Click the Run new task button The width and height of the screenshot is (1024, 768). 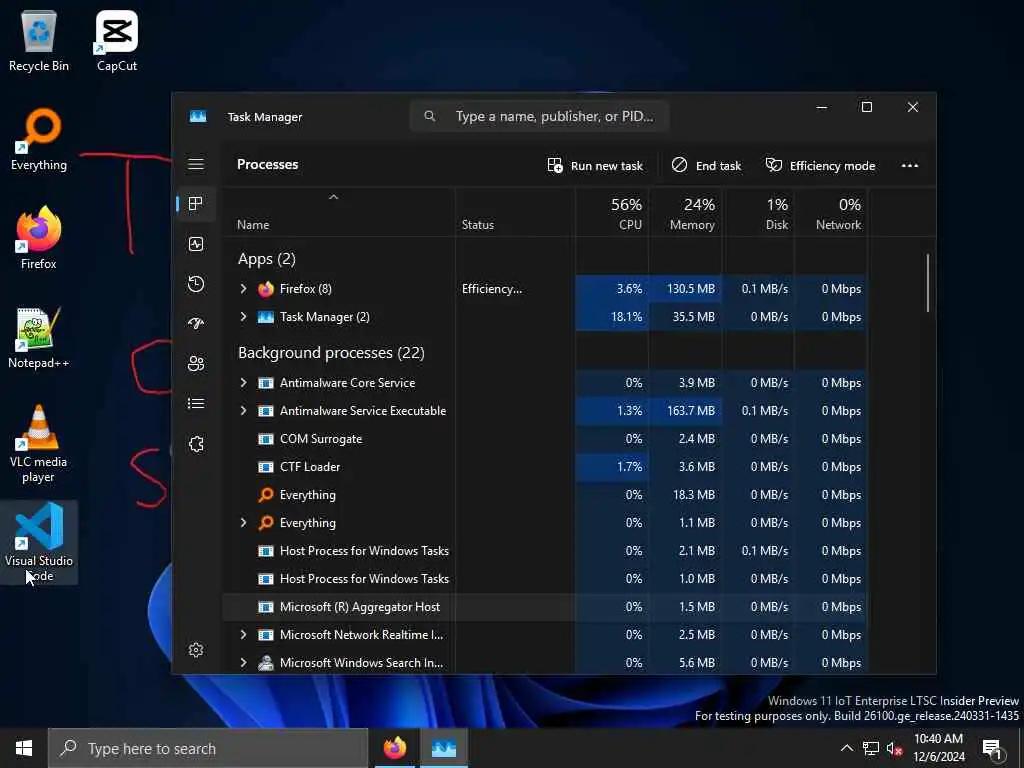(595, 165)
